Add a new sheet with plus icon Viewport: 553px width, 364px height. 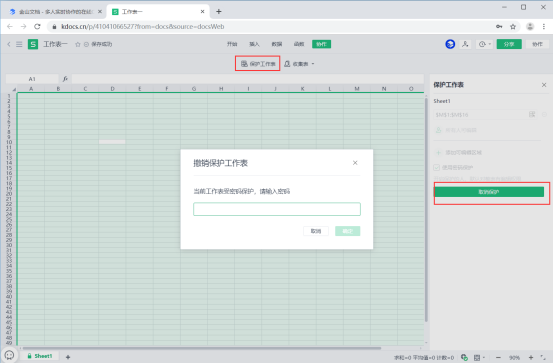pyautogui.click(x=68, y=357)
